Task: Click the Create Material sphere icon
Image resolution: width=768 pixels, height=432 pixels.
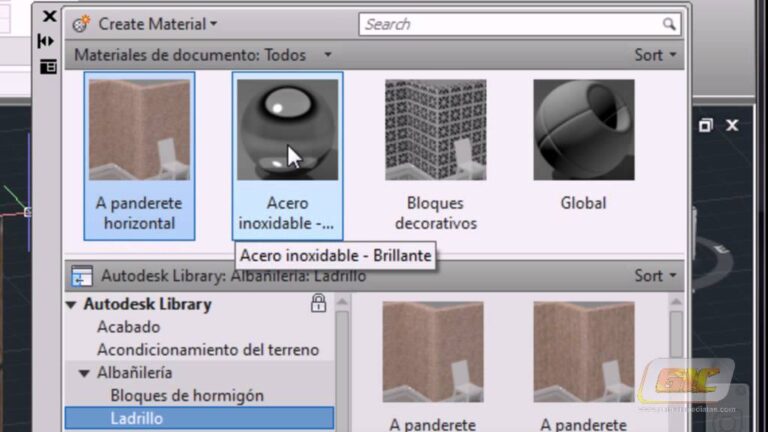Action: pos(81,24)
